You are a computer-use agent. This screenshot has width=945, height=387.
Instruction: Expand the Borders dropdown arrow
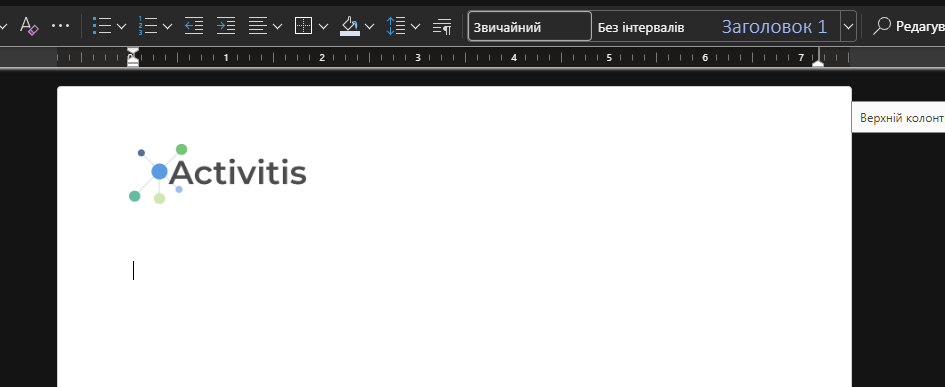[x=323, y=27]
